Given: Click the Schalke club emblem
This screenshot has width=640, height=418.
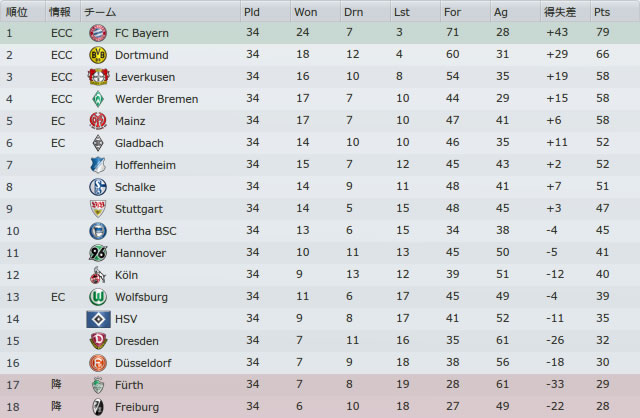Looking at the screenshot, I should click(98, 187).
